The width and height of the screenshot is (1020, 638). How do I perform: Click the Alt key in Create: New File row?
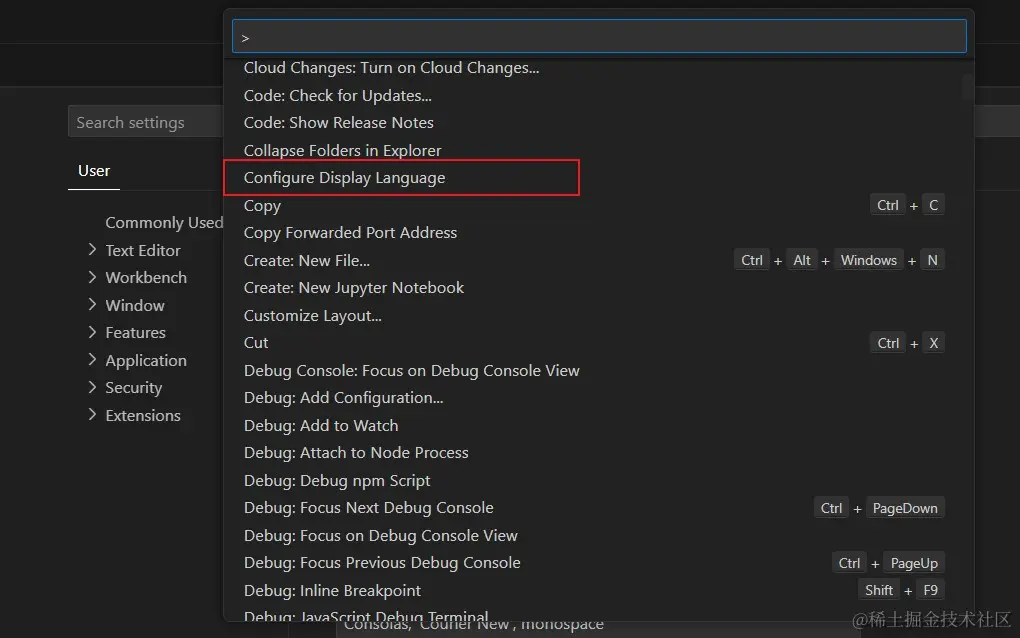tap(801, 260)
